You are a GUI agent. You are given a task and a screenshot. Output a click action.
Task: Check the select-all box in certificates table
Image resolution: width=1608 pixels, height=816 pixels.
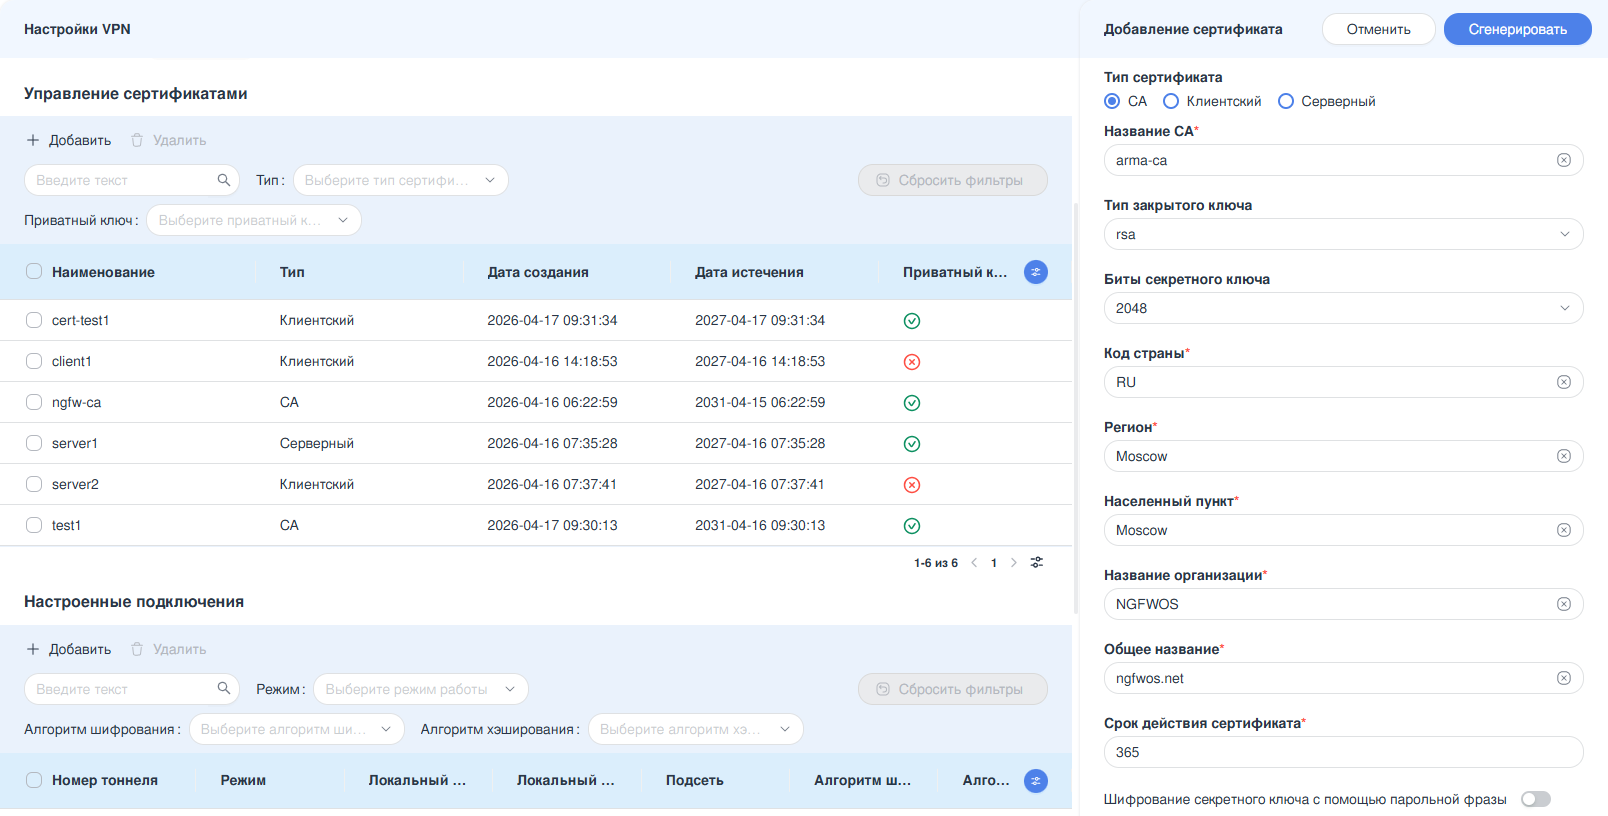point(34,272)
